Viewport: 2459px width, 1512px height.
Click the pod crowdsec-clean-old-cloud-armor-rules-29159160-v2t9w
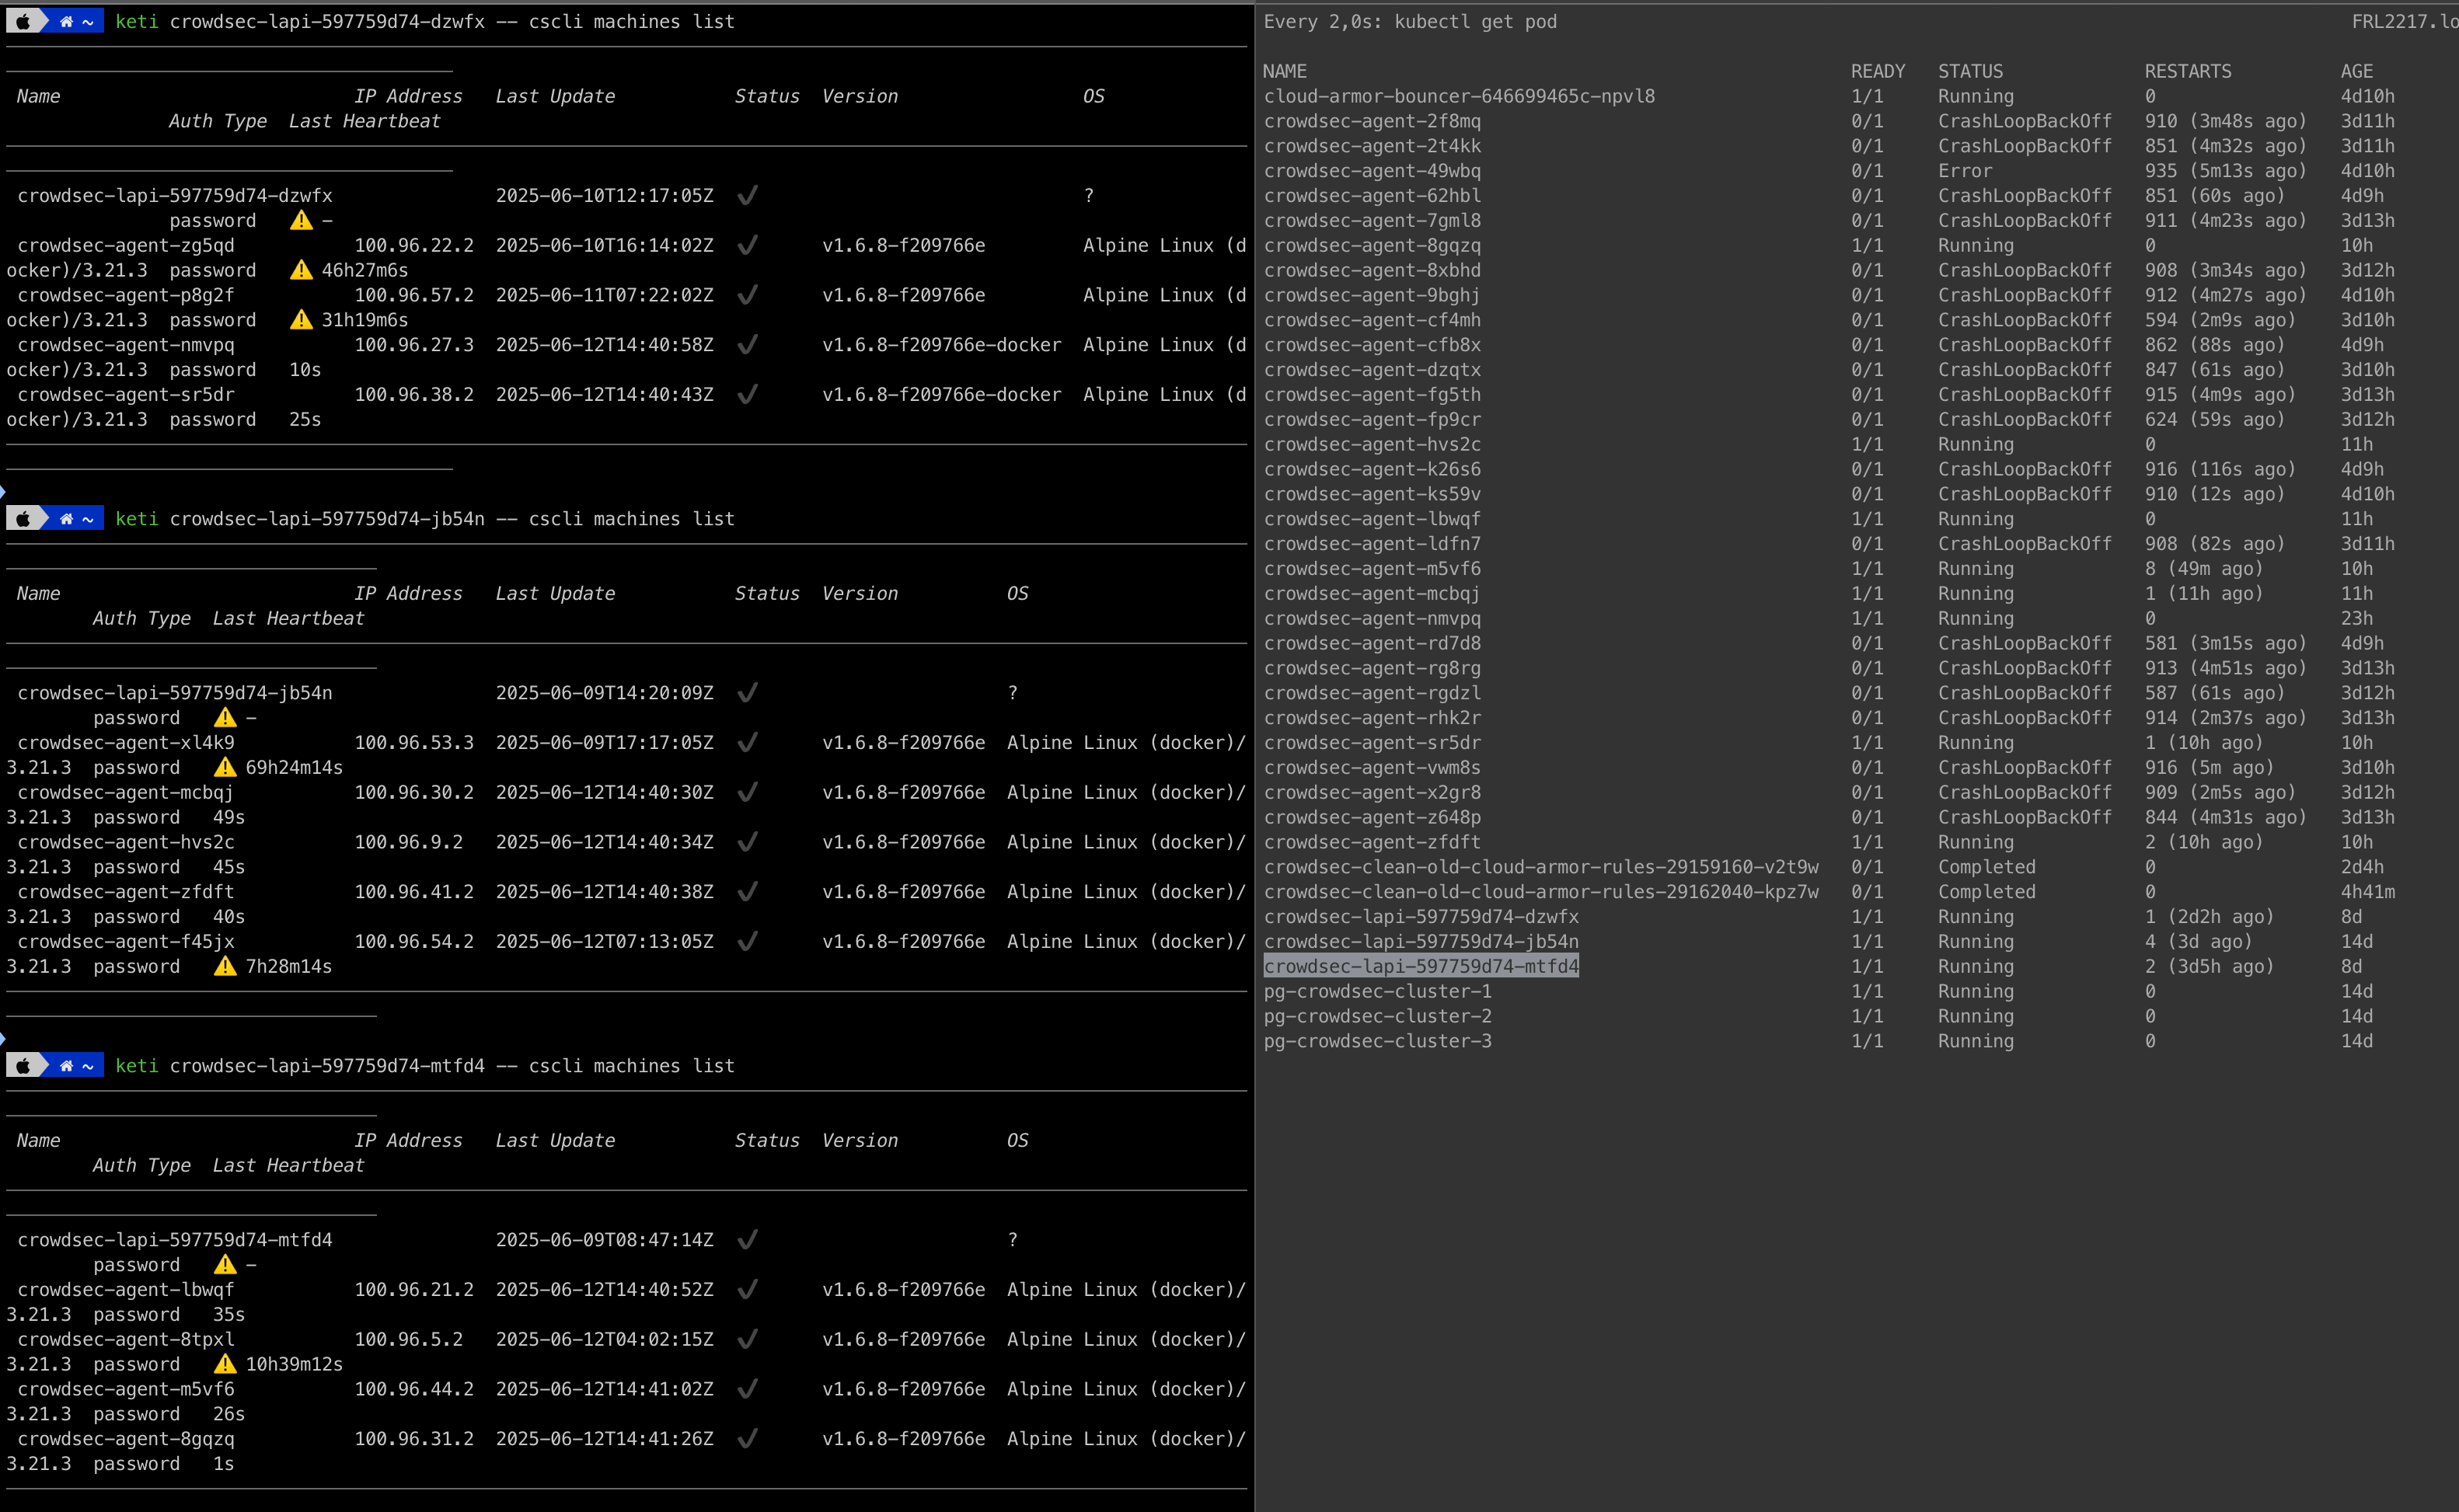coord(1541,867)
